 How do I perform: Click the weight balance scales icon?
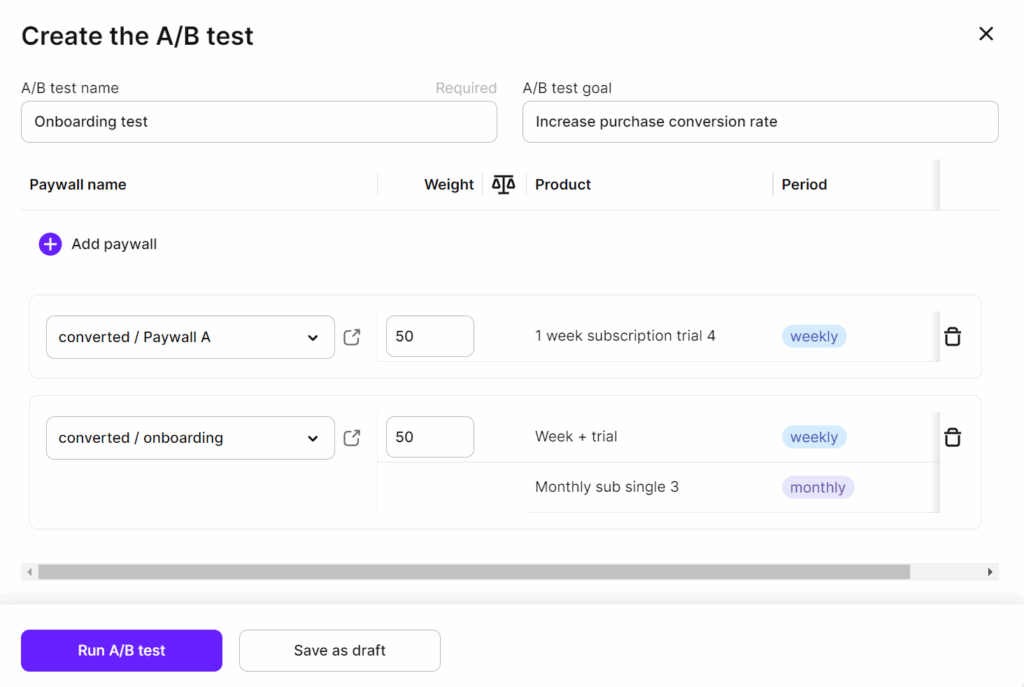click(x=502, y=184)
